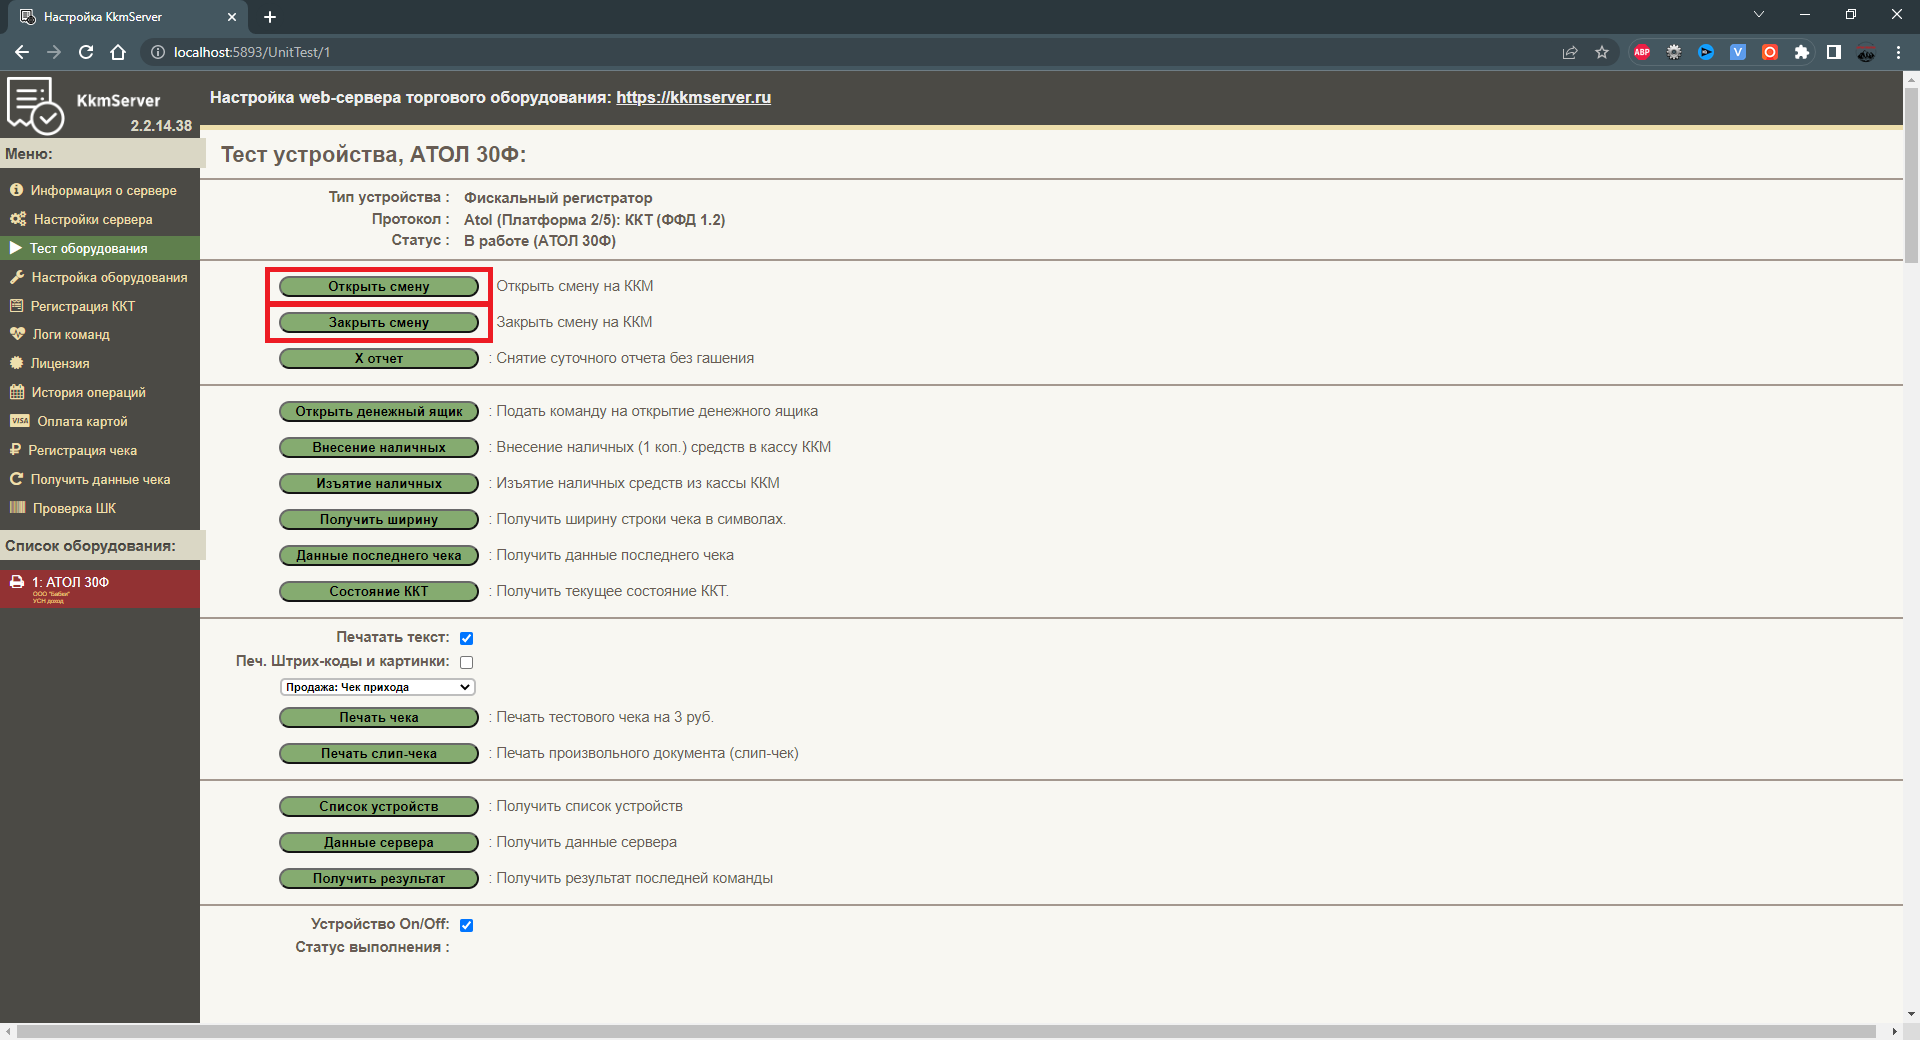Enable Печ. Штрих-коды и картинки checkbox

point(466,662)
